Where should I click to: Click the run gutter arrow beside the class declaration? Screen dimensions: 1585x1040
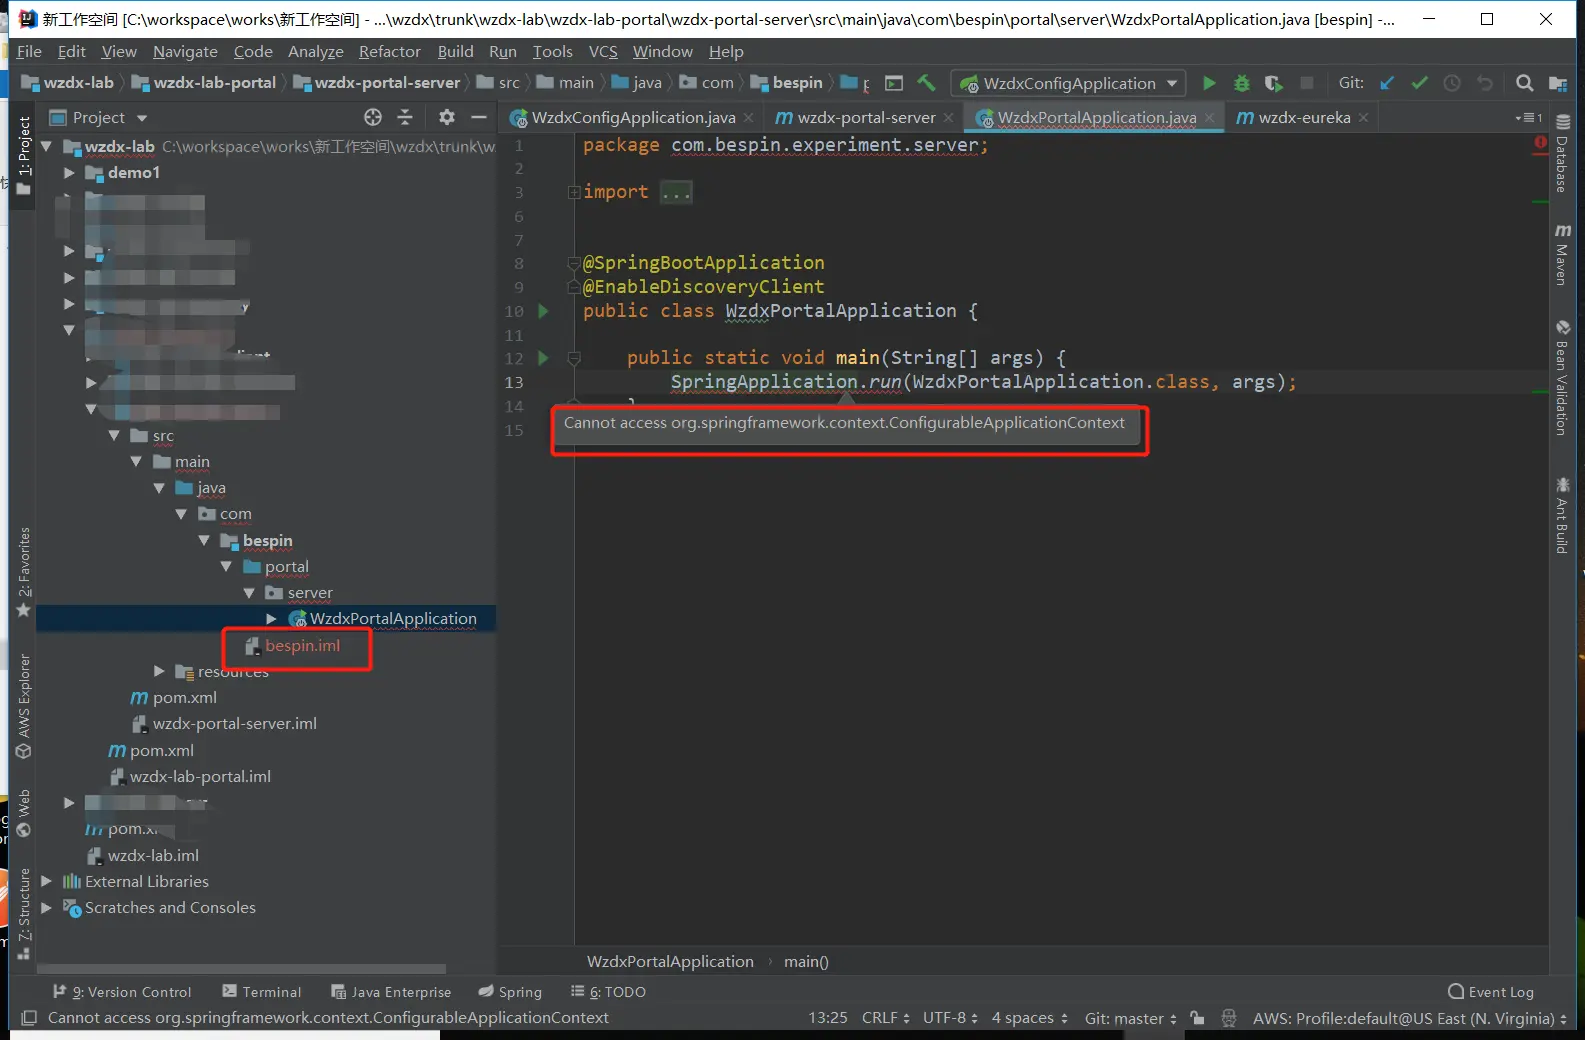(543, 311)
